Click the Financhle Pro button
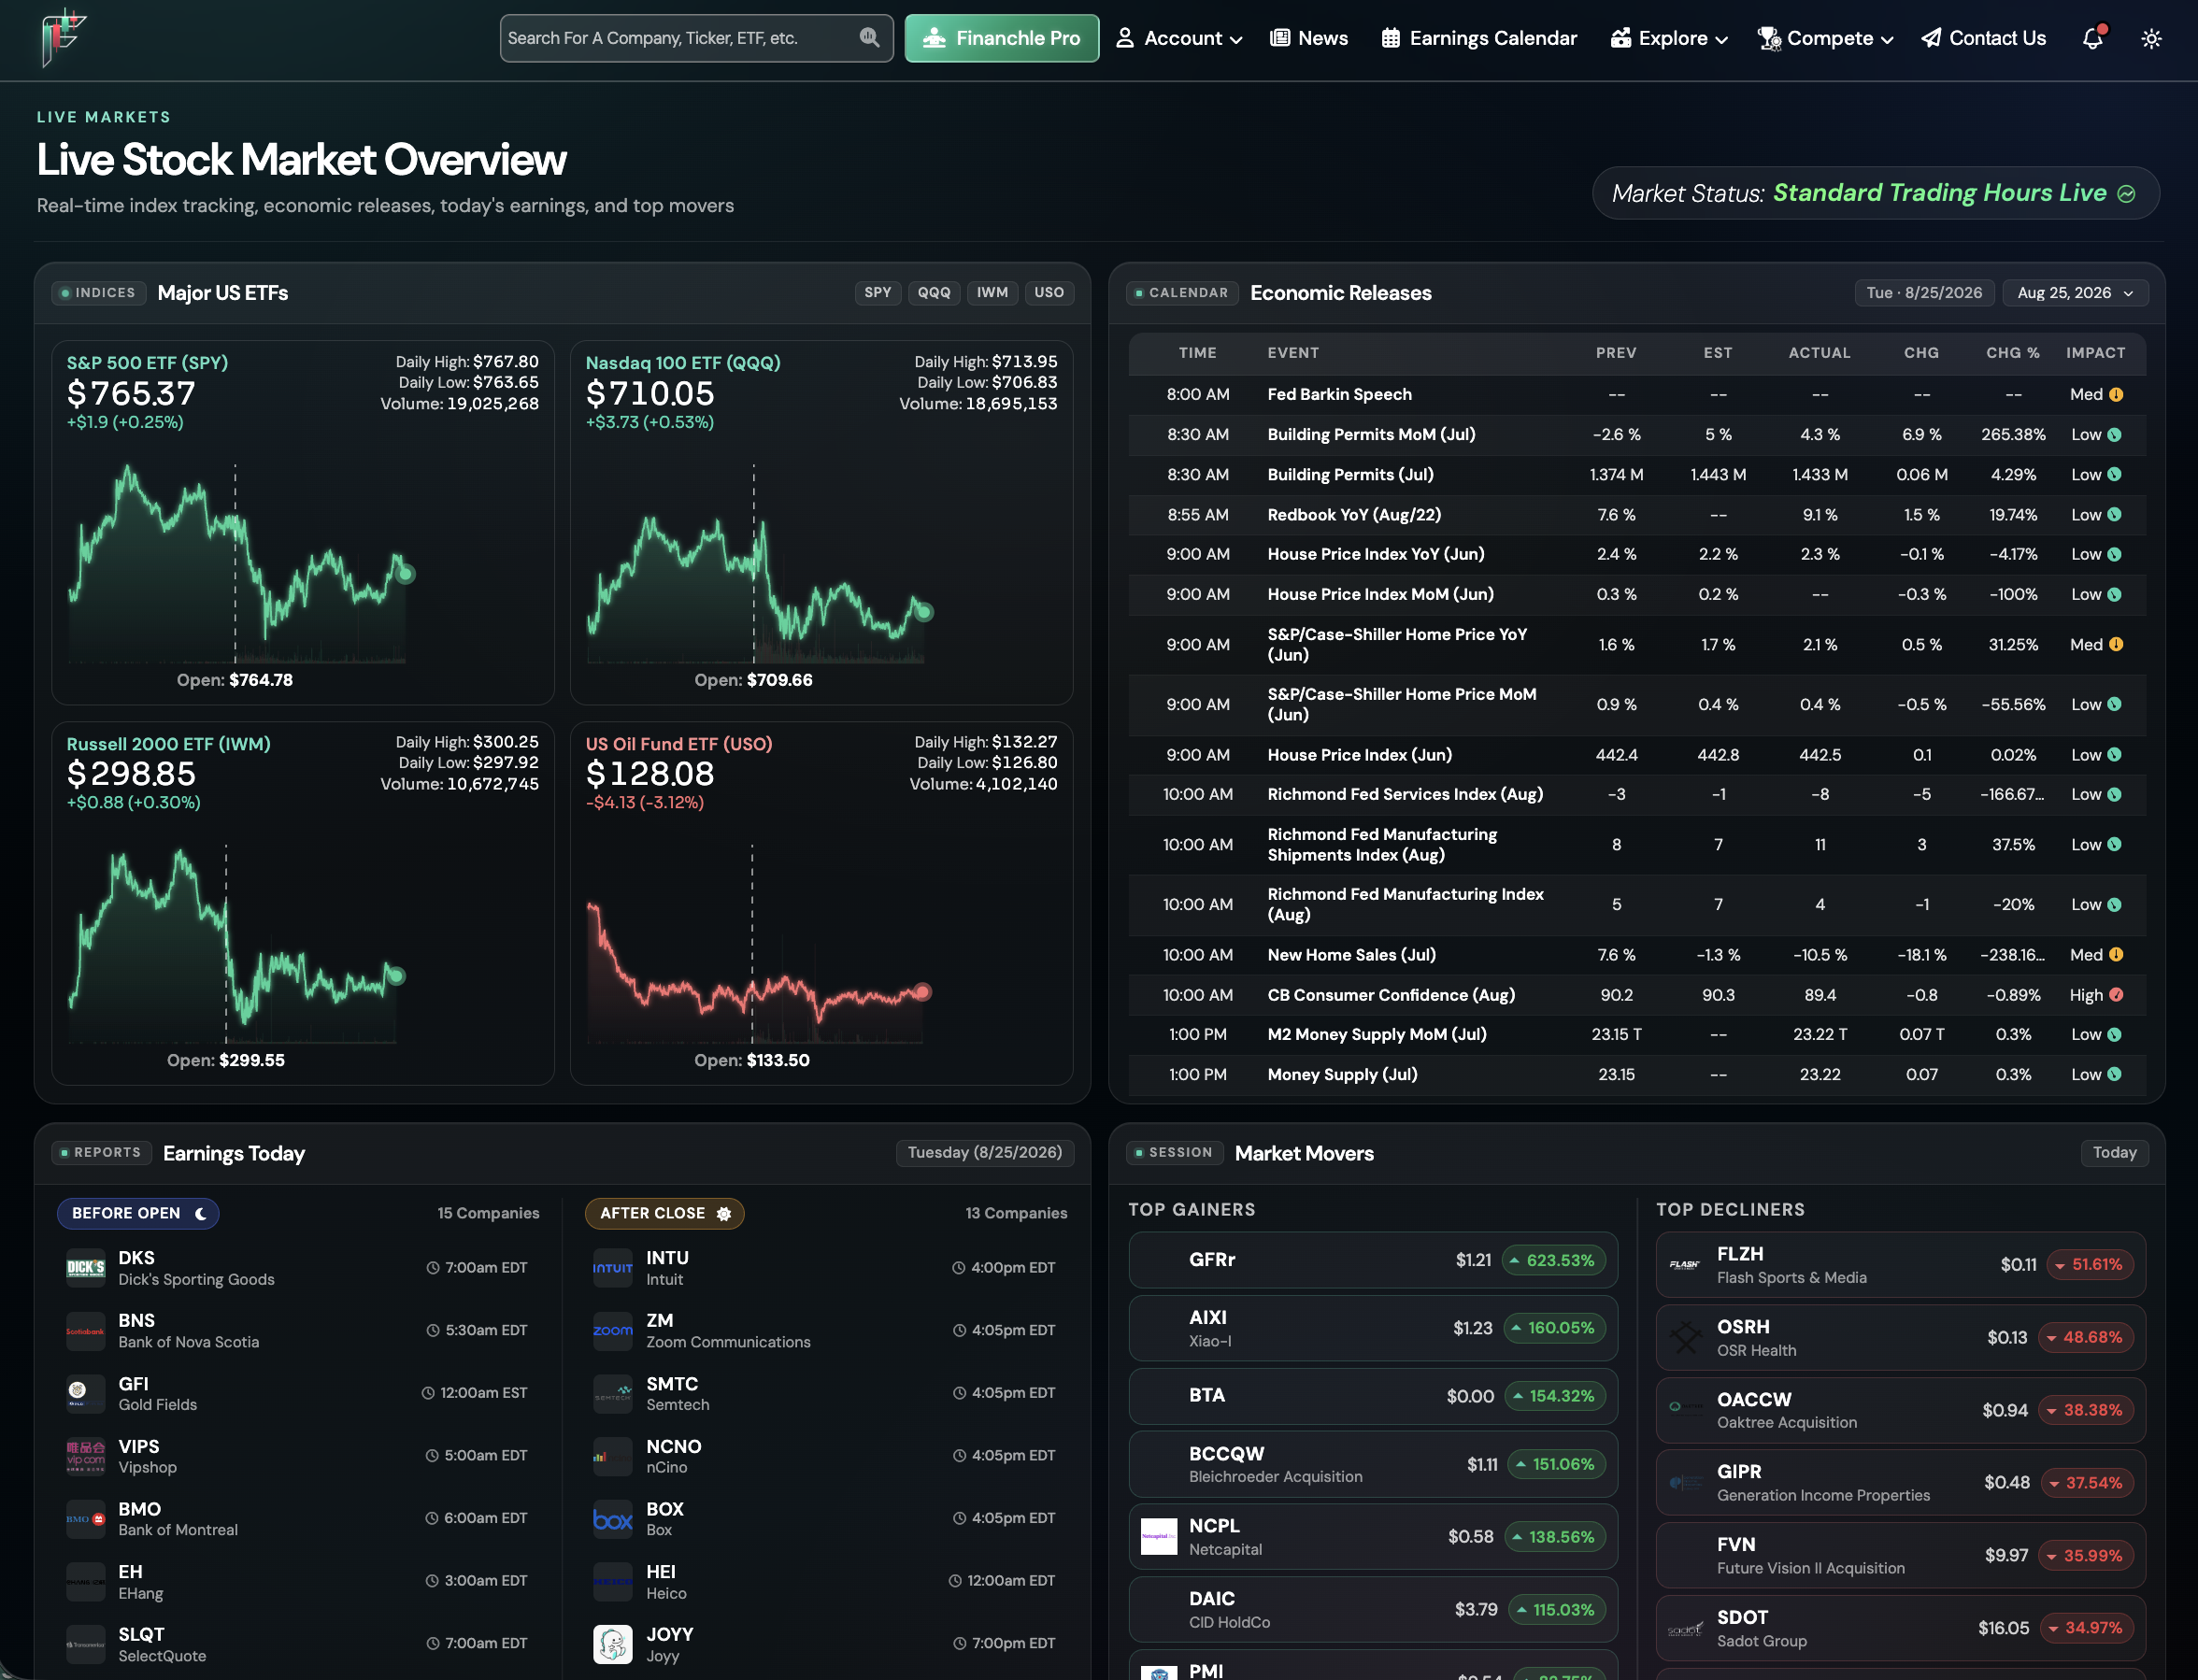Screen dimensions: 2198x1680 [1002, 38]
